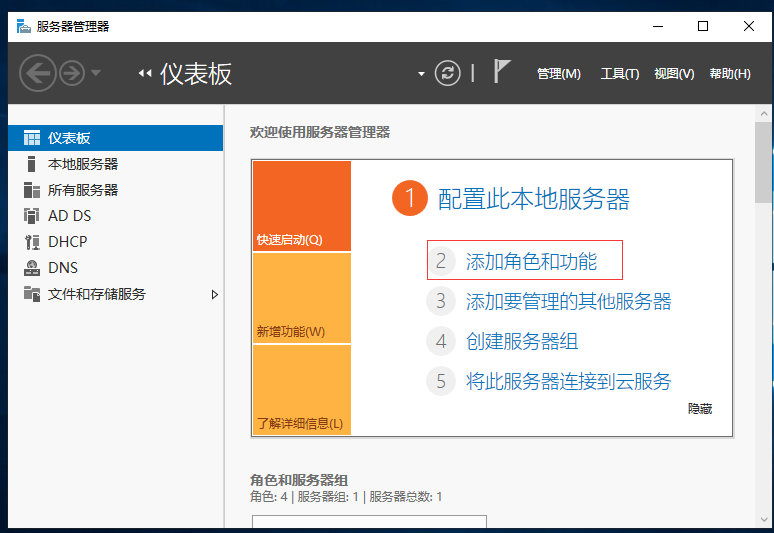Click 添加要管理的其他服务器 link
This screenshot has width=774, height=533.
(x=568, y=301)
